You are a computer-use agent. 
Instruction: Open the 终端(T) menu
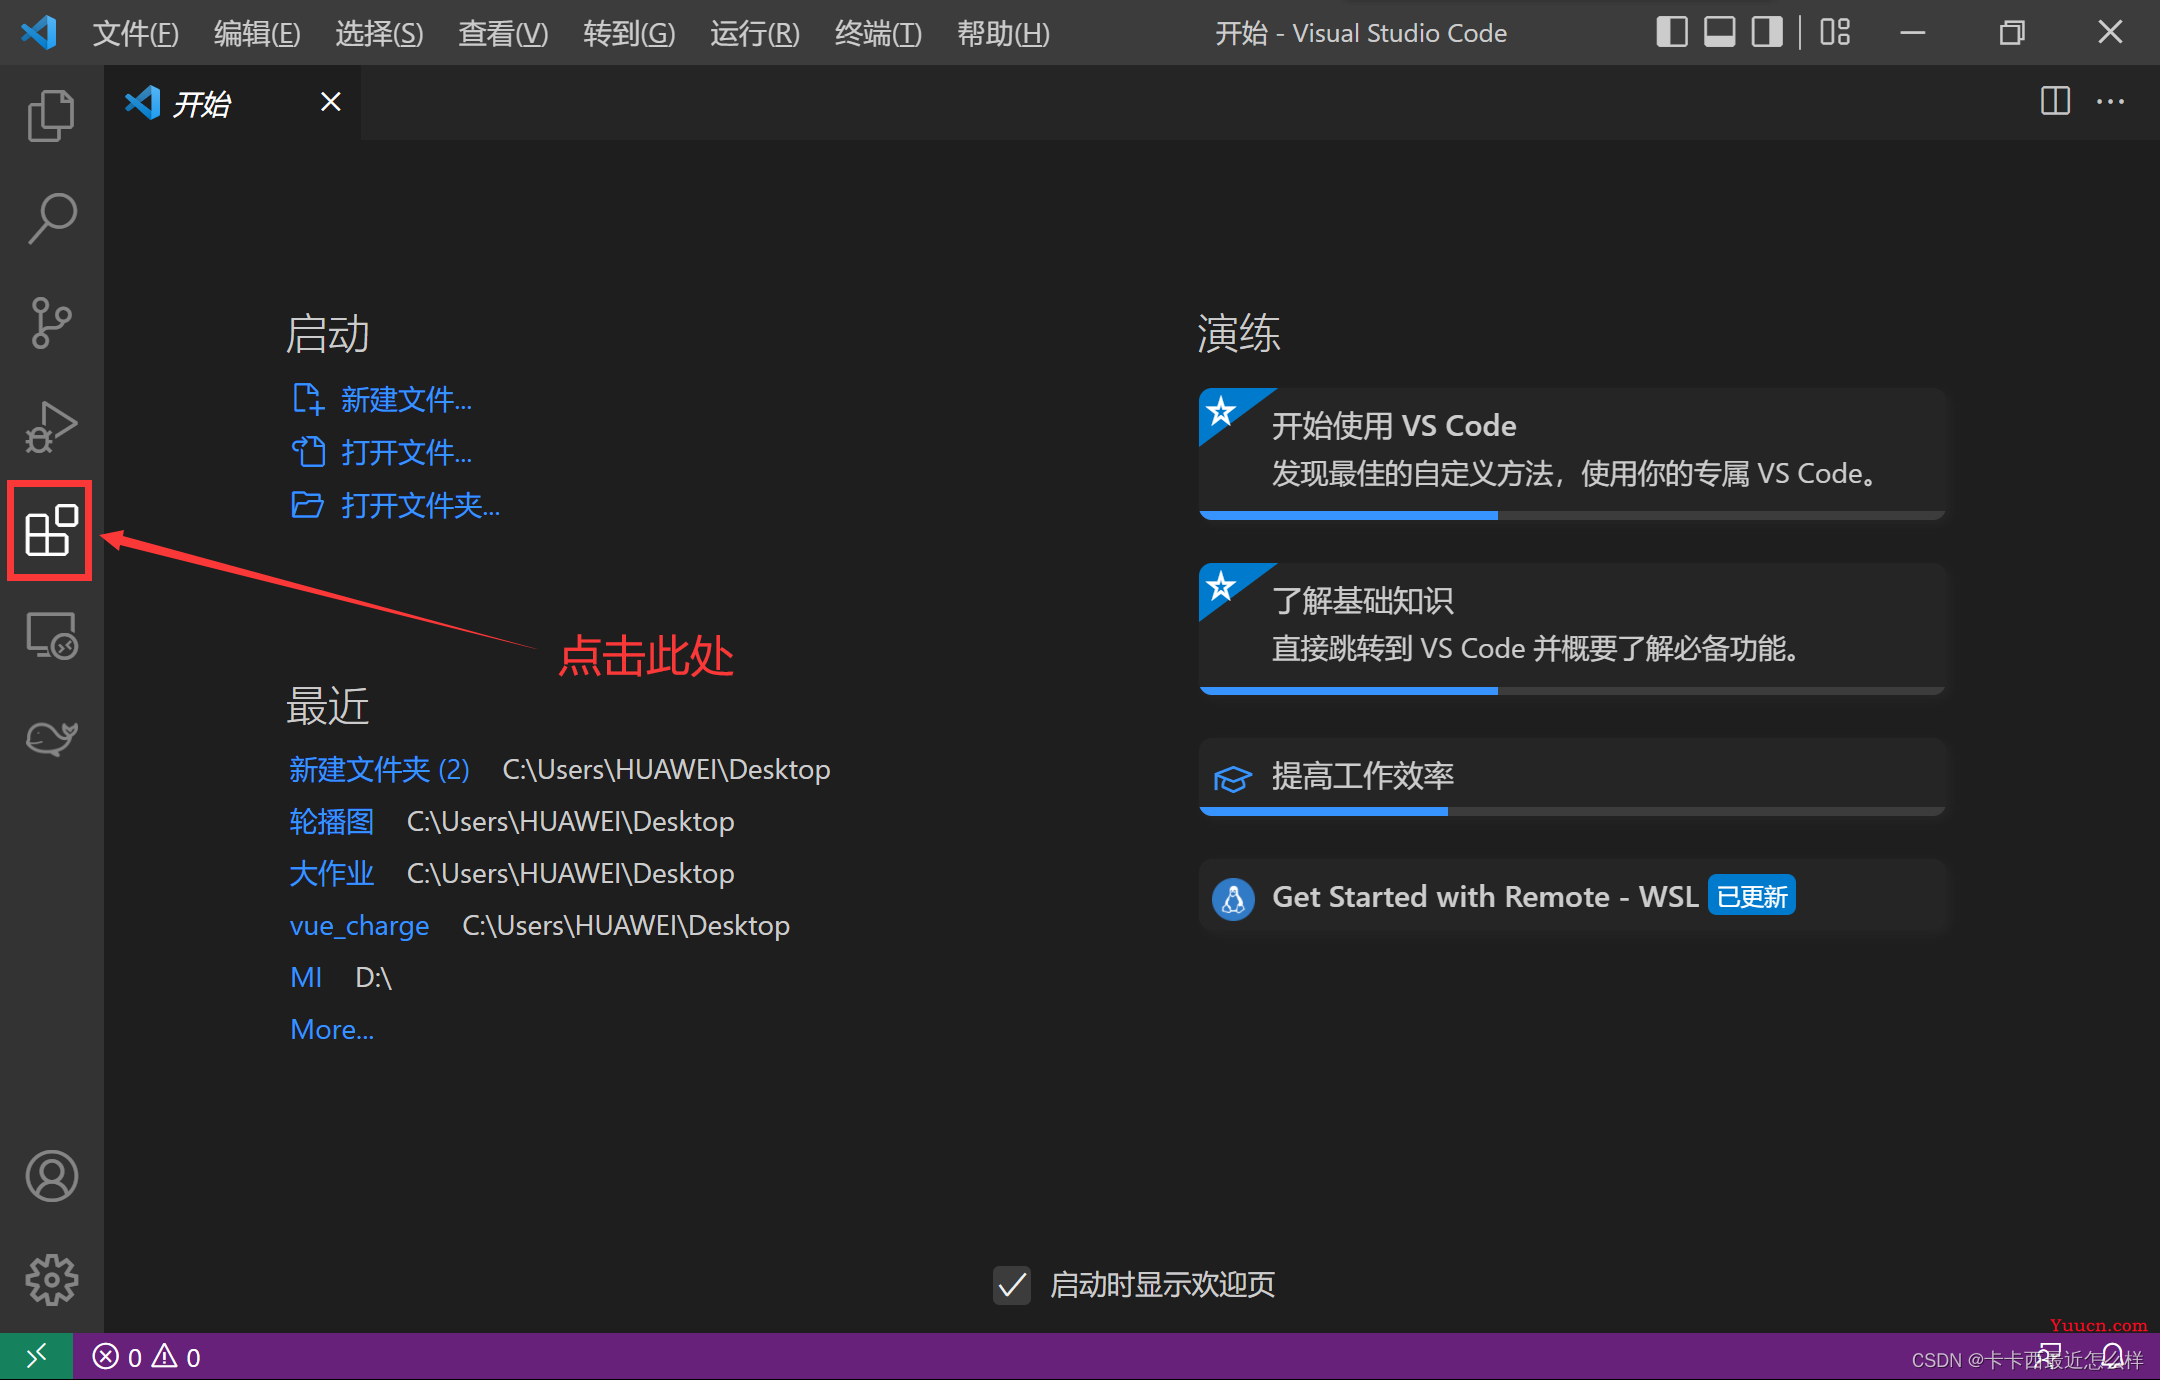pos(877,34)
